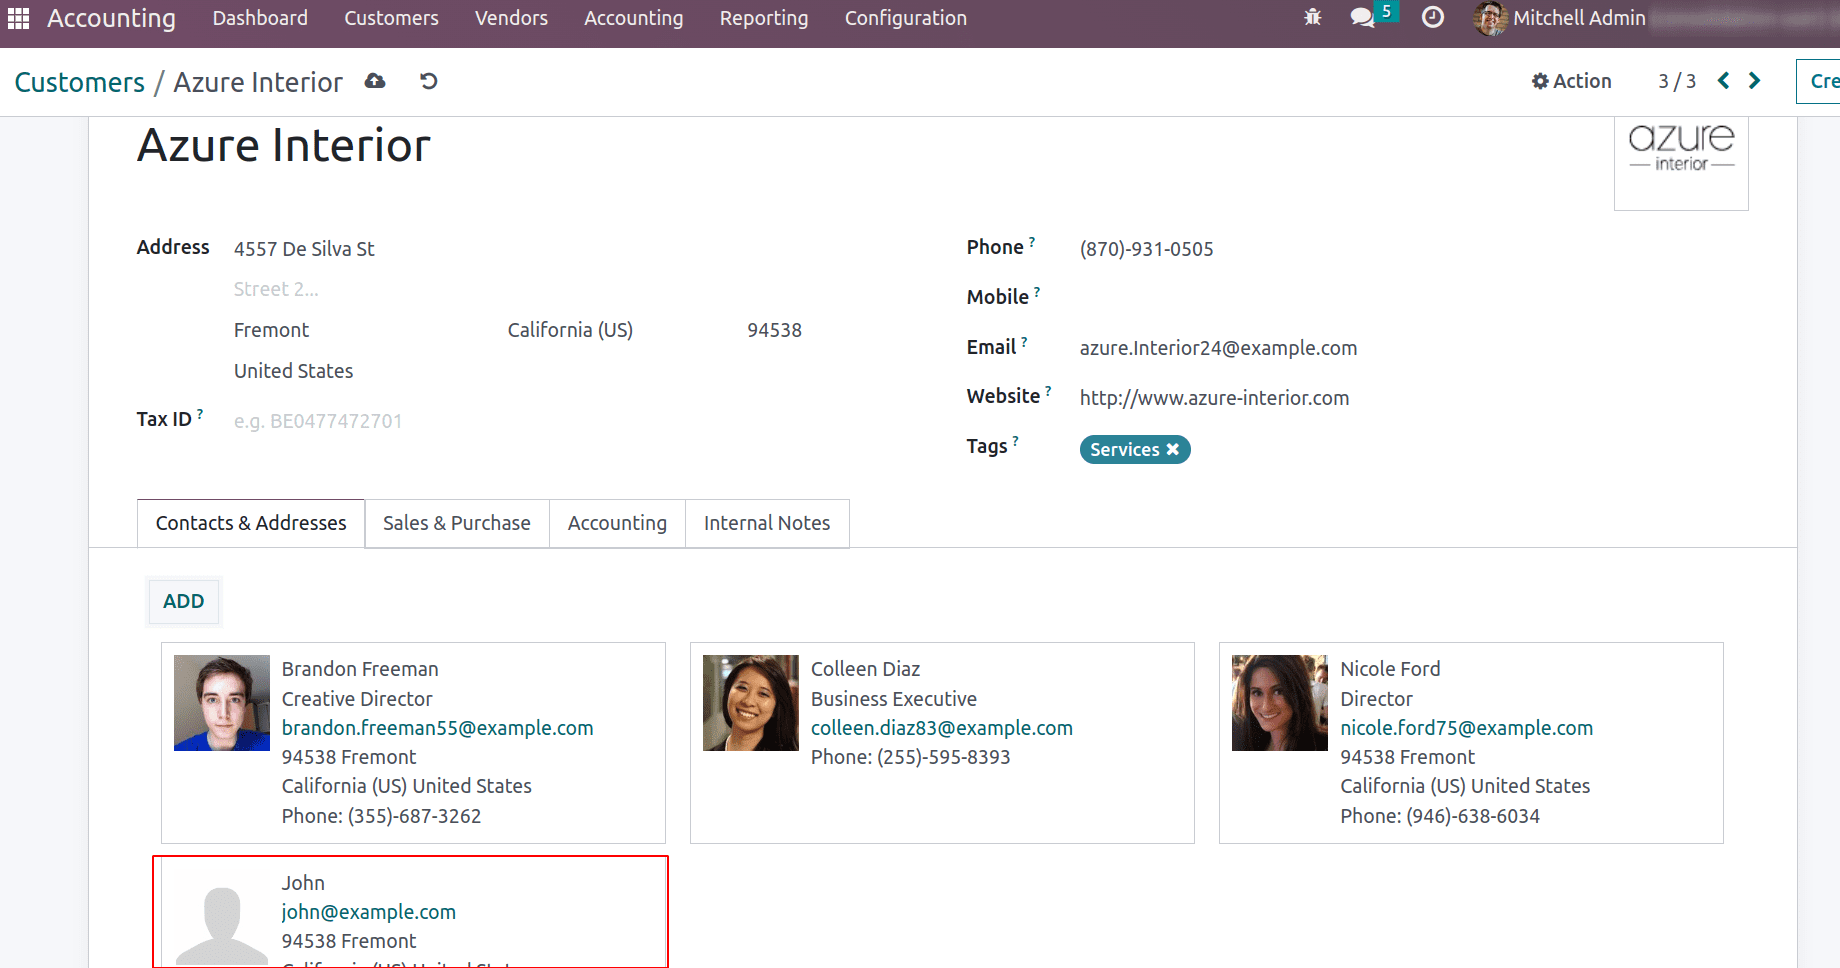This screenshot has width=1840, height=968.
Task: Click the message counter badge 5
Action: click(1386, 11)
